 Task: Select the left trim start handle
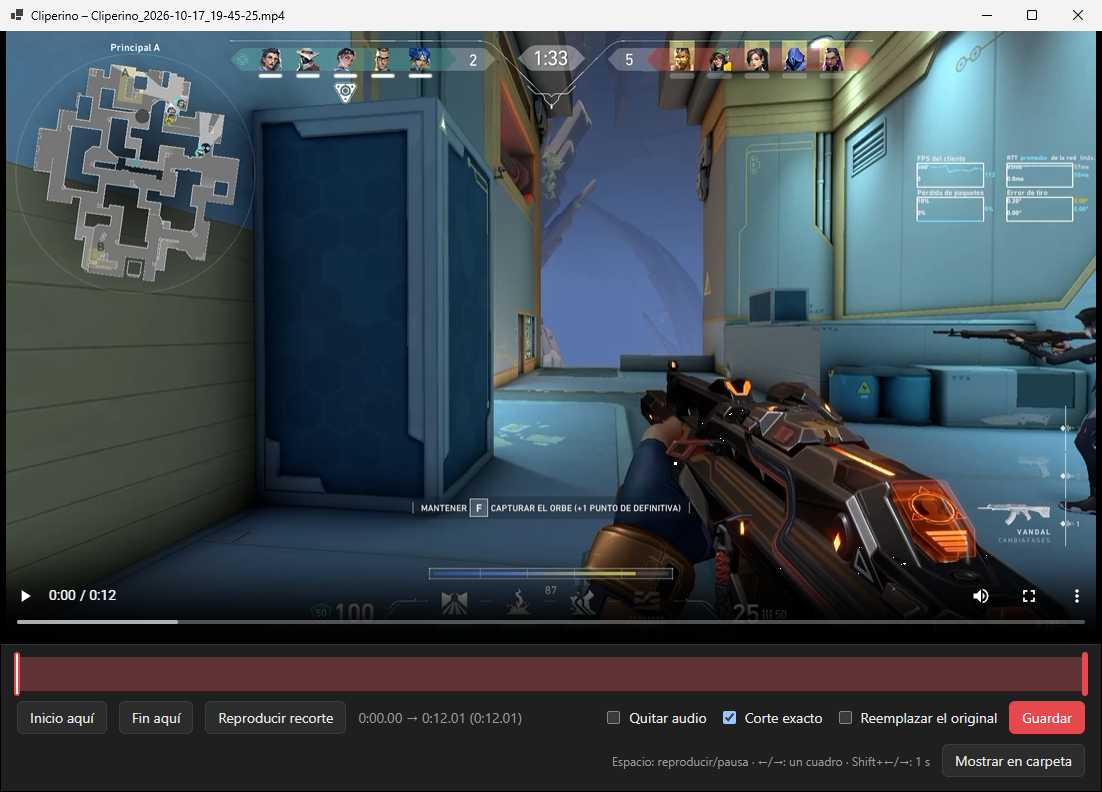pyautogui.click(x=18, y=674)
